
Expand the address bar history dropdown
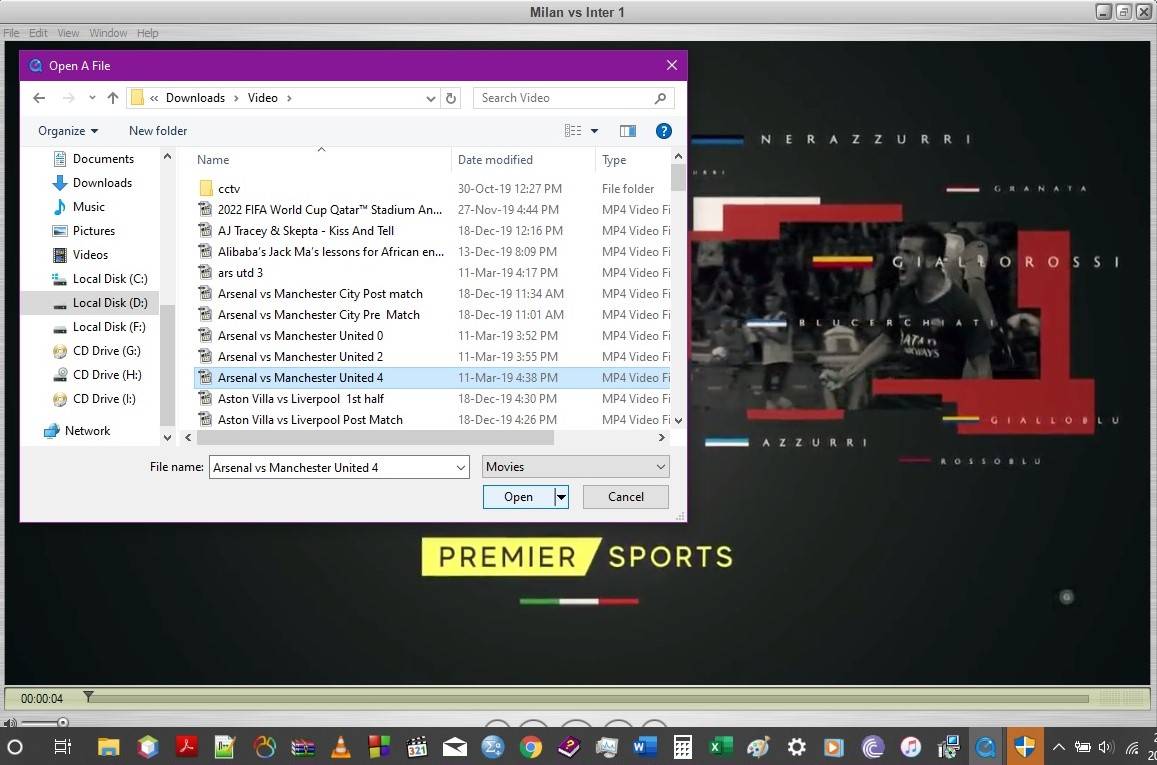click(x=431, y=98)
